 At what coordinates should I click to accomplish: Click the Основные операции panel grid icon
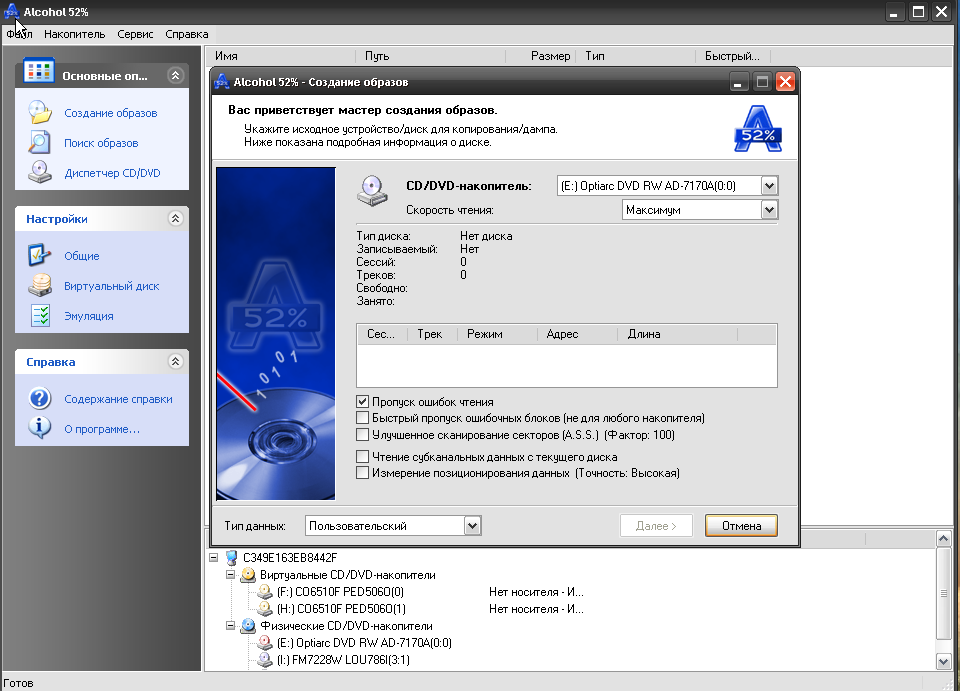(39, 70)
